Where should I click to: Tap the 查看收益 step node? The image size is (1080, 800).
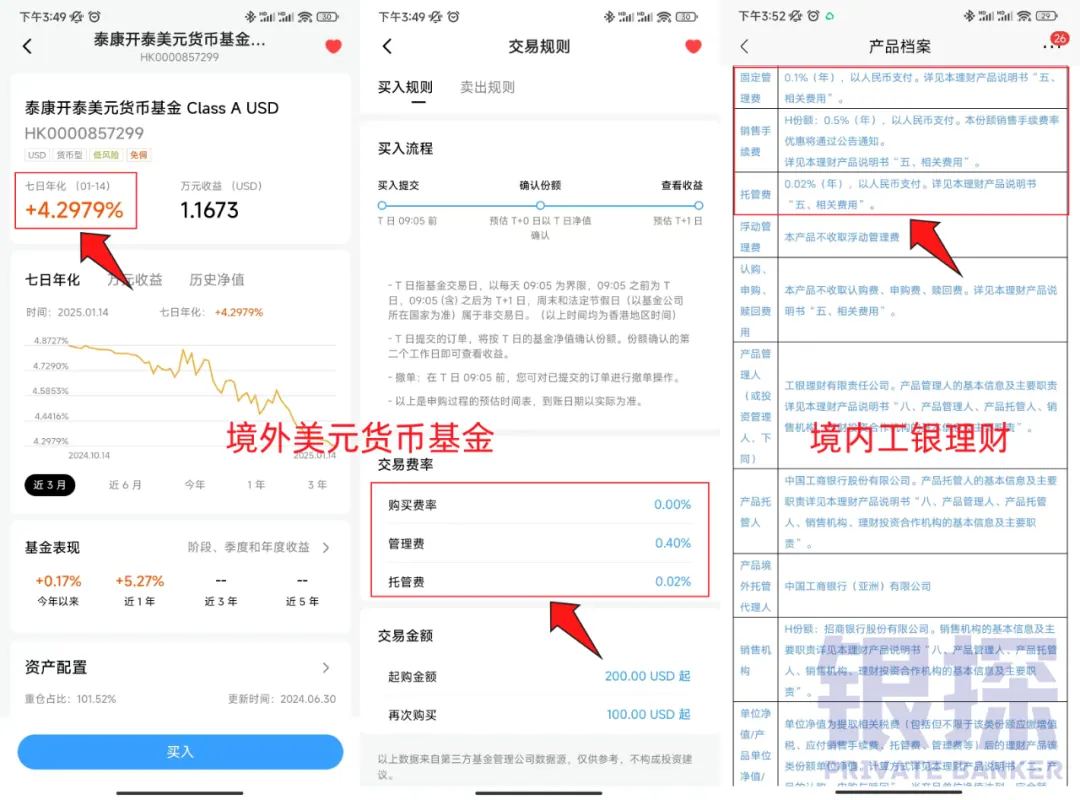coord(698,205)
